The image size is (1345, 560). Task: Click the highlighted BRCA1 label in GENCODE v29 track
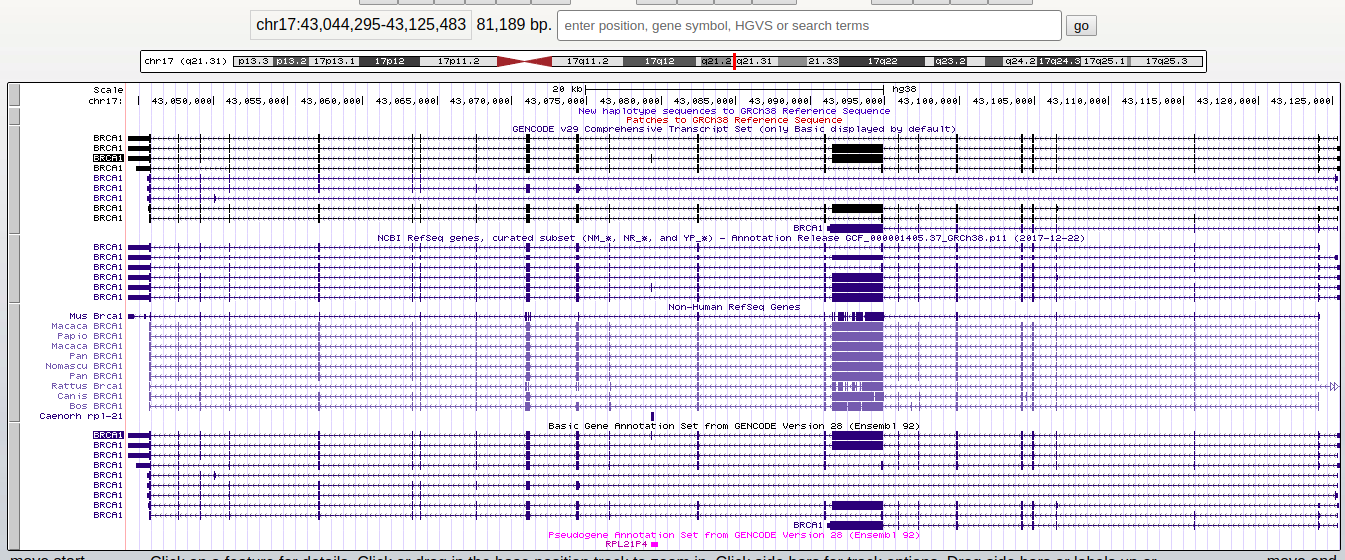(x=108, y=158)
